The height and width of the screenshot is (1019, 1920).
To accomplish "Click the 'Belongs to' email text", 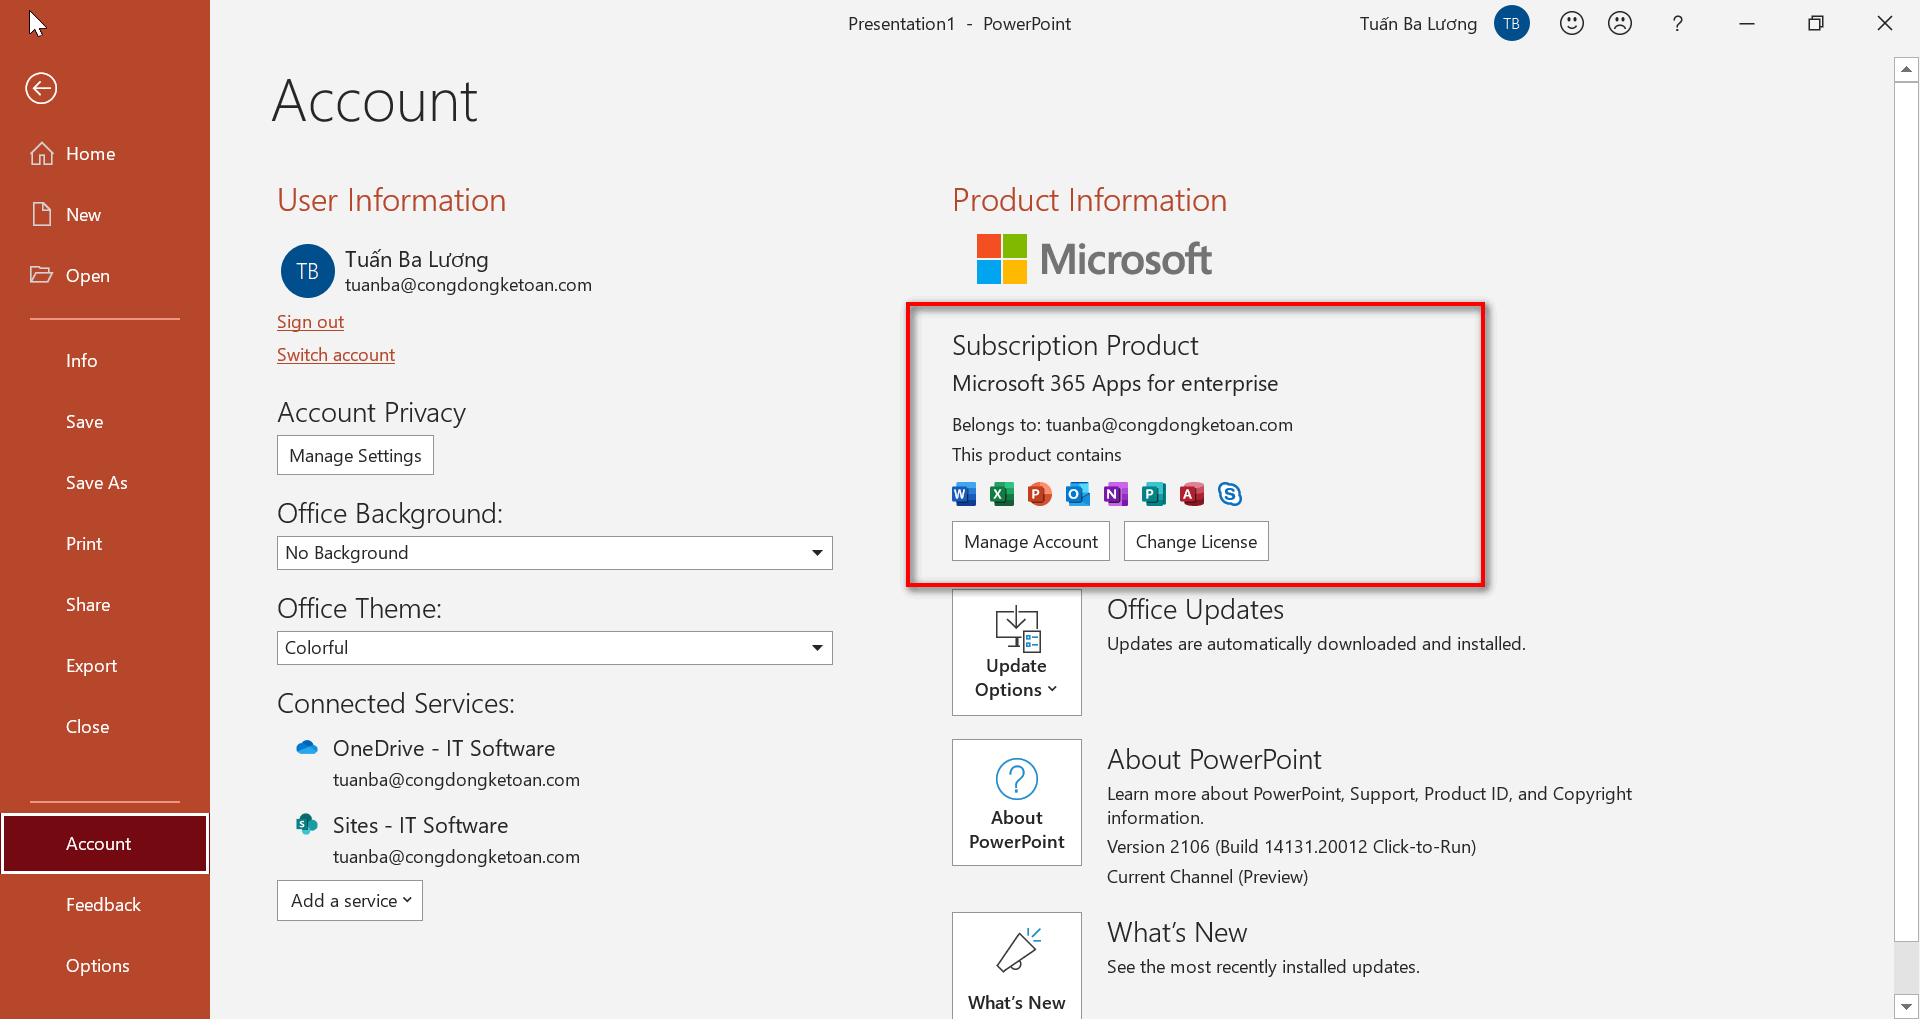I will click(x=1122, y=425).
